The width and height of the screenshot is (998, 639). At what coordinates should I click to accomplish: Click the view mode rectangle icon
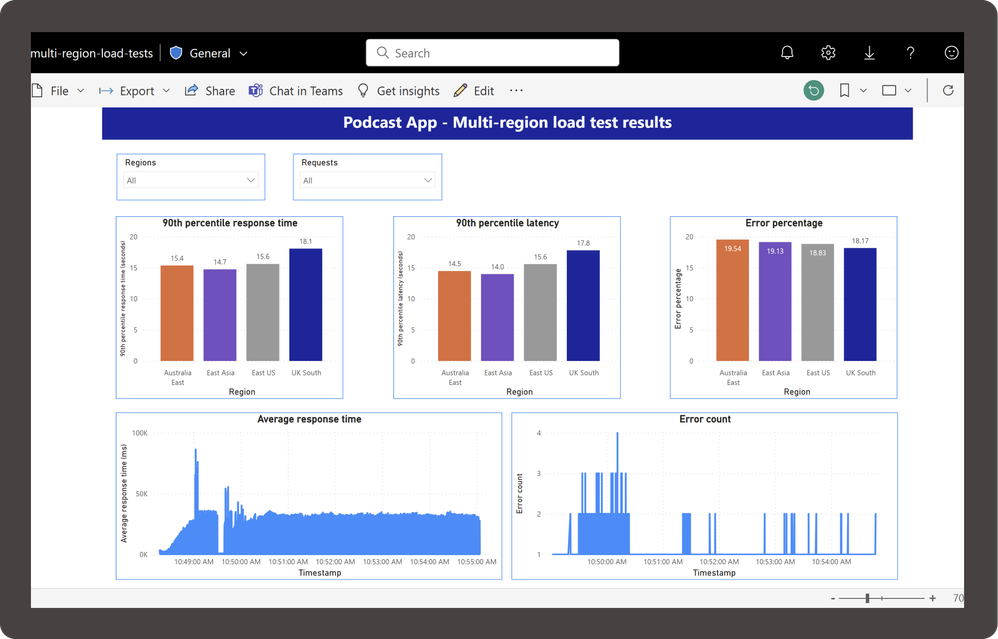coord(889,90)
